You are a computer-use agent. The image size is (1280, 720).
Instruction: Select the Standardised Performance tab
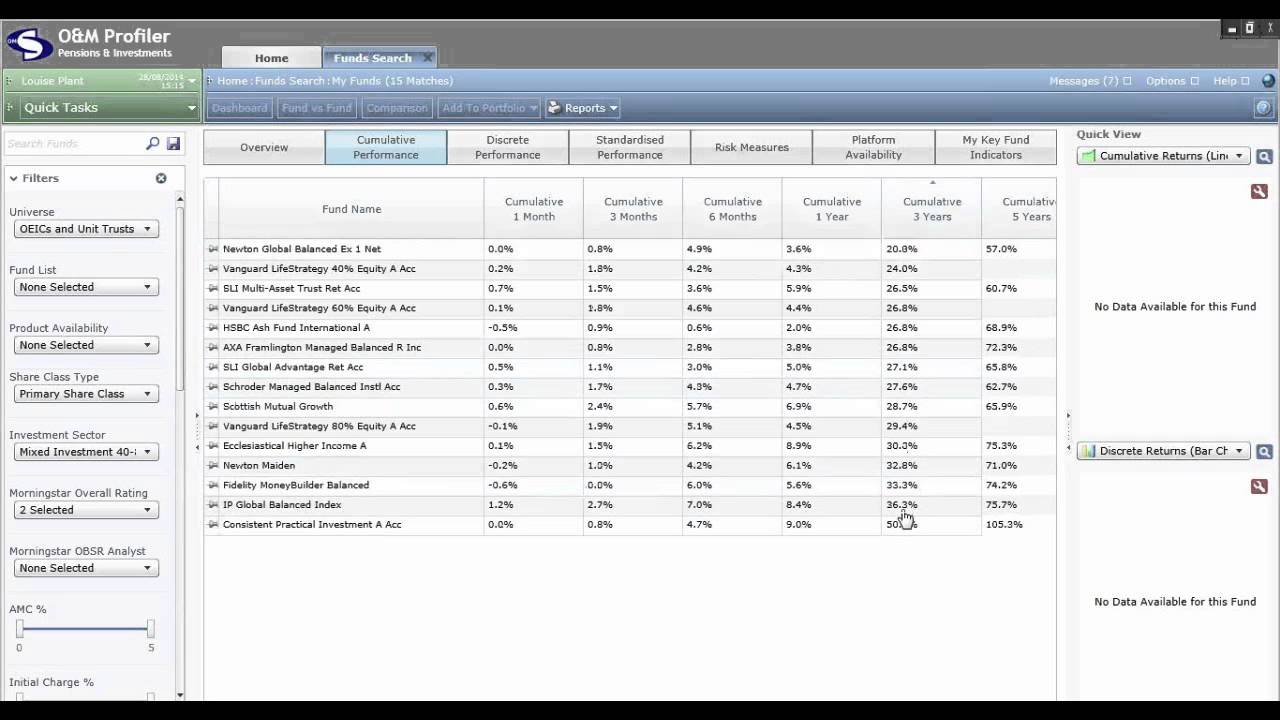point(629,147)
